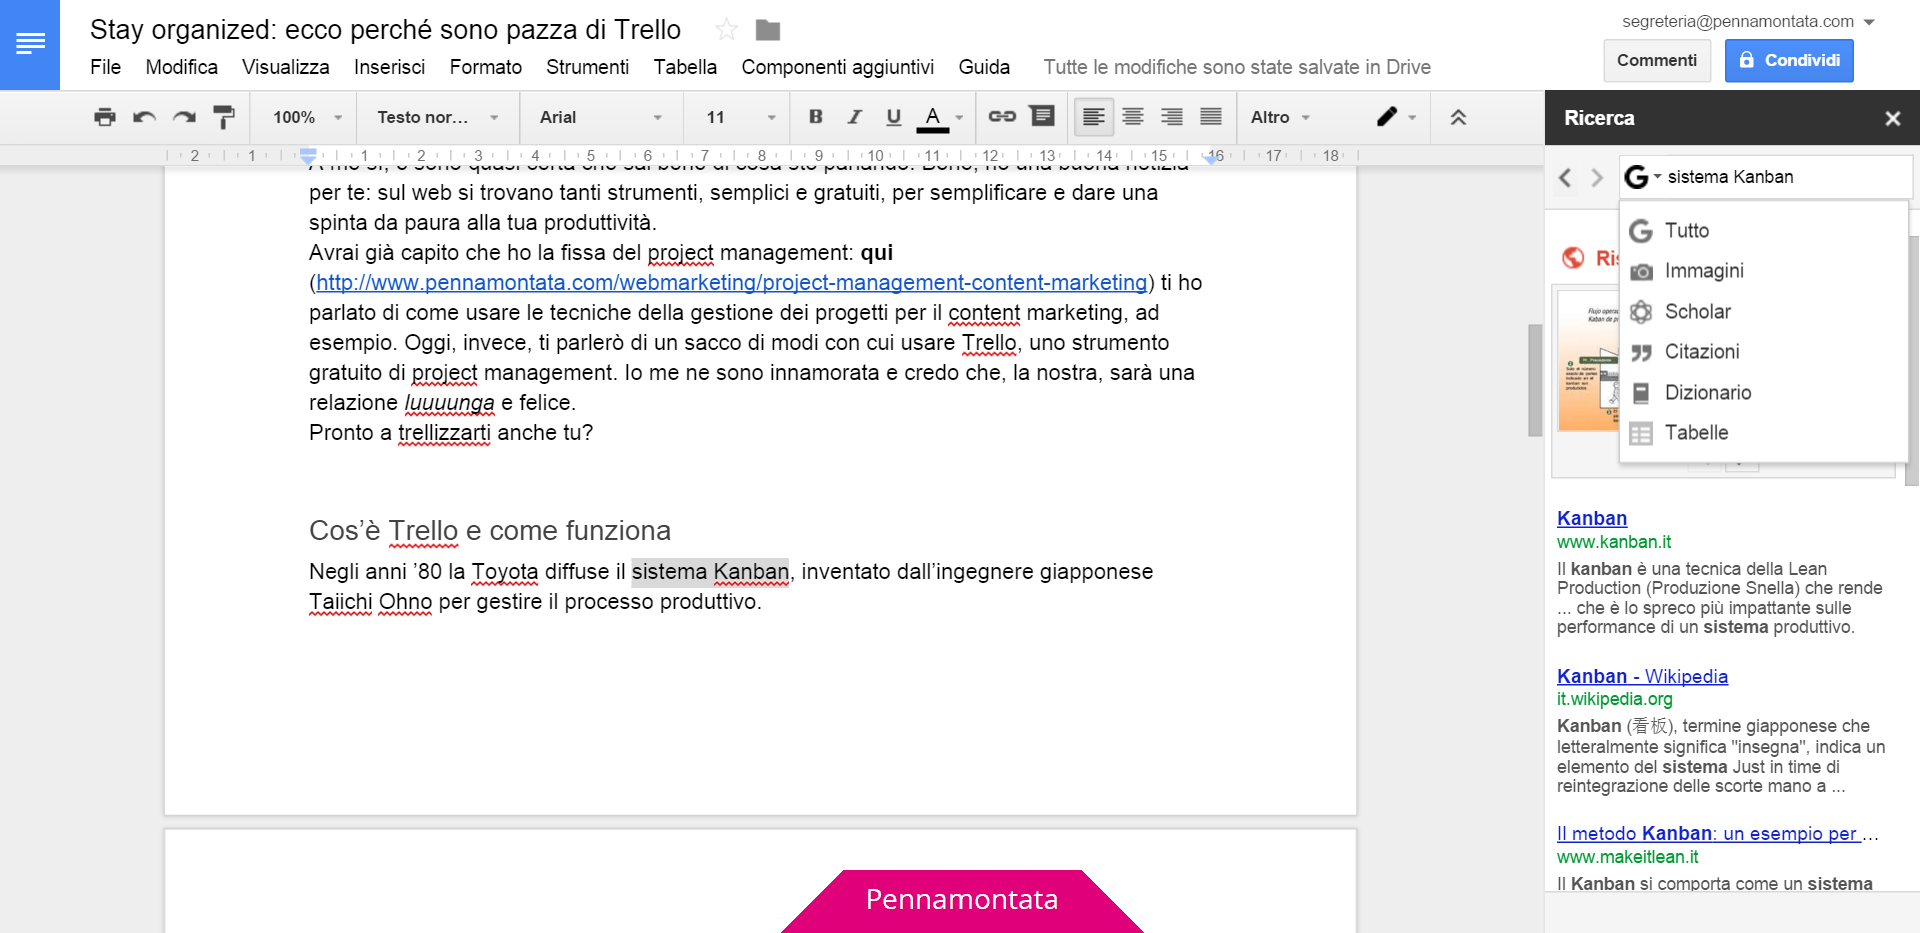
Task: Open the font family dropdown
Action: [598, 117]
